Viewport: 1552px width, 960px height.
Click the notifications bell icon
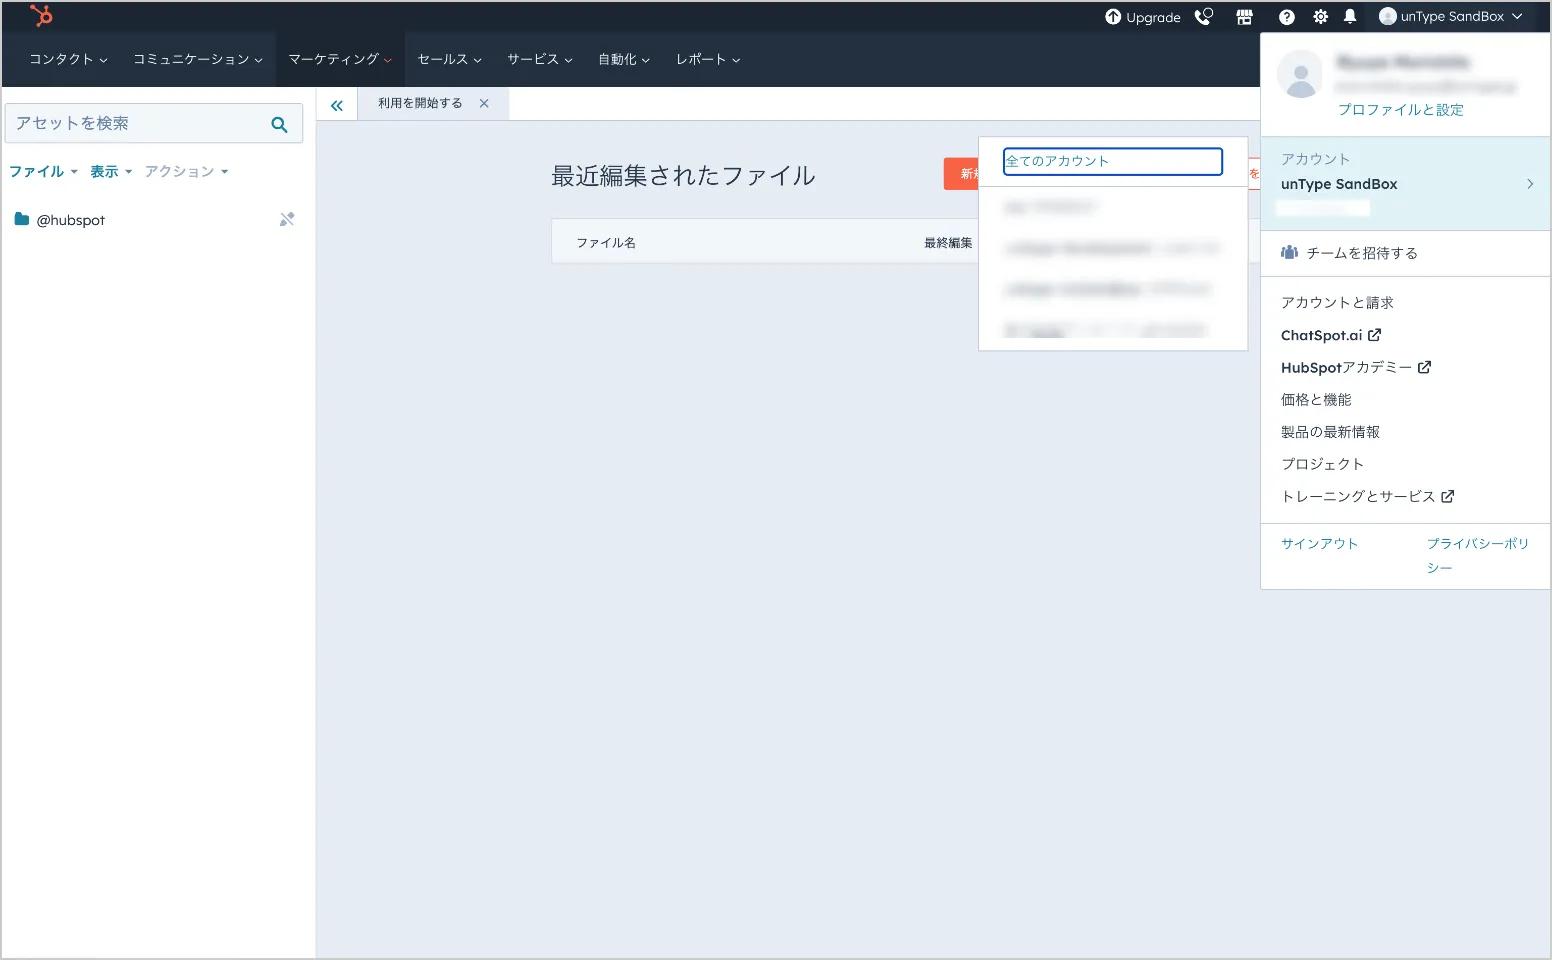click(x=1350, y=17)
